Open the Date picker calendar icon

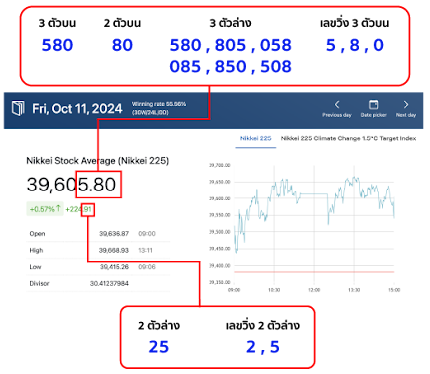374,104
